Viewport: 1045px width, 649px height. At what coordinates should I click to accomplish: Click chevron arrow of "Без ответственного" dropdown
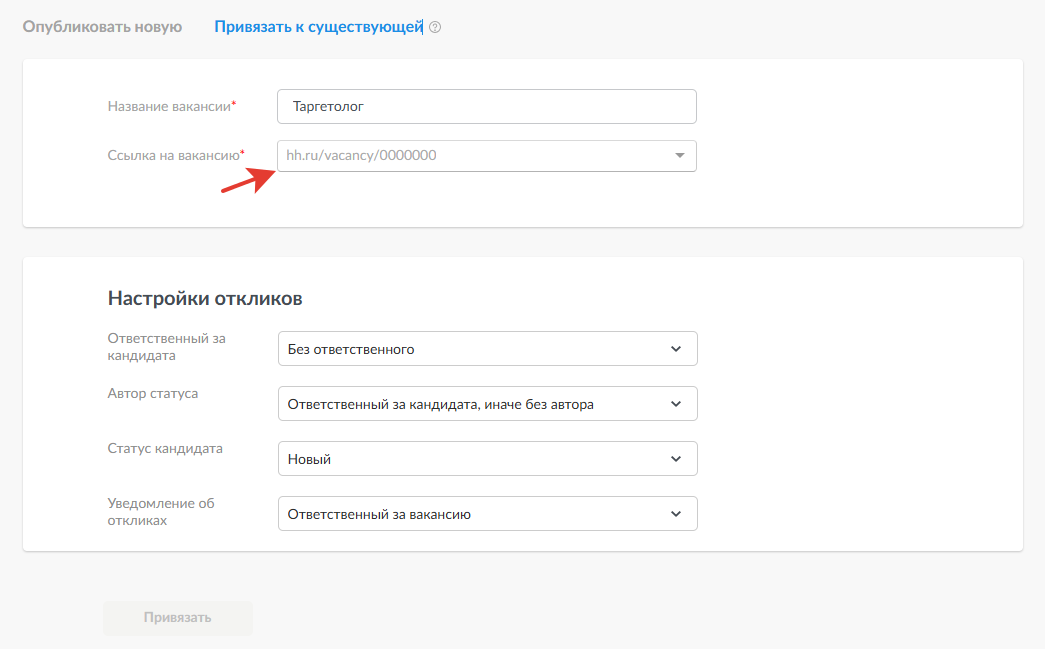pyautogui.click(x=676, y=349)
